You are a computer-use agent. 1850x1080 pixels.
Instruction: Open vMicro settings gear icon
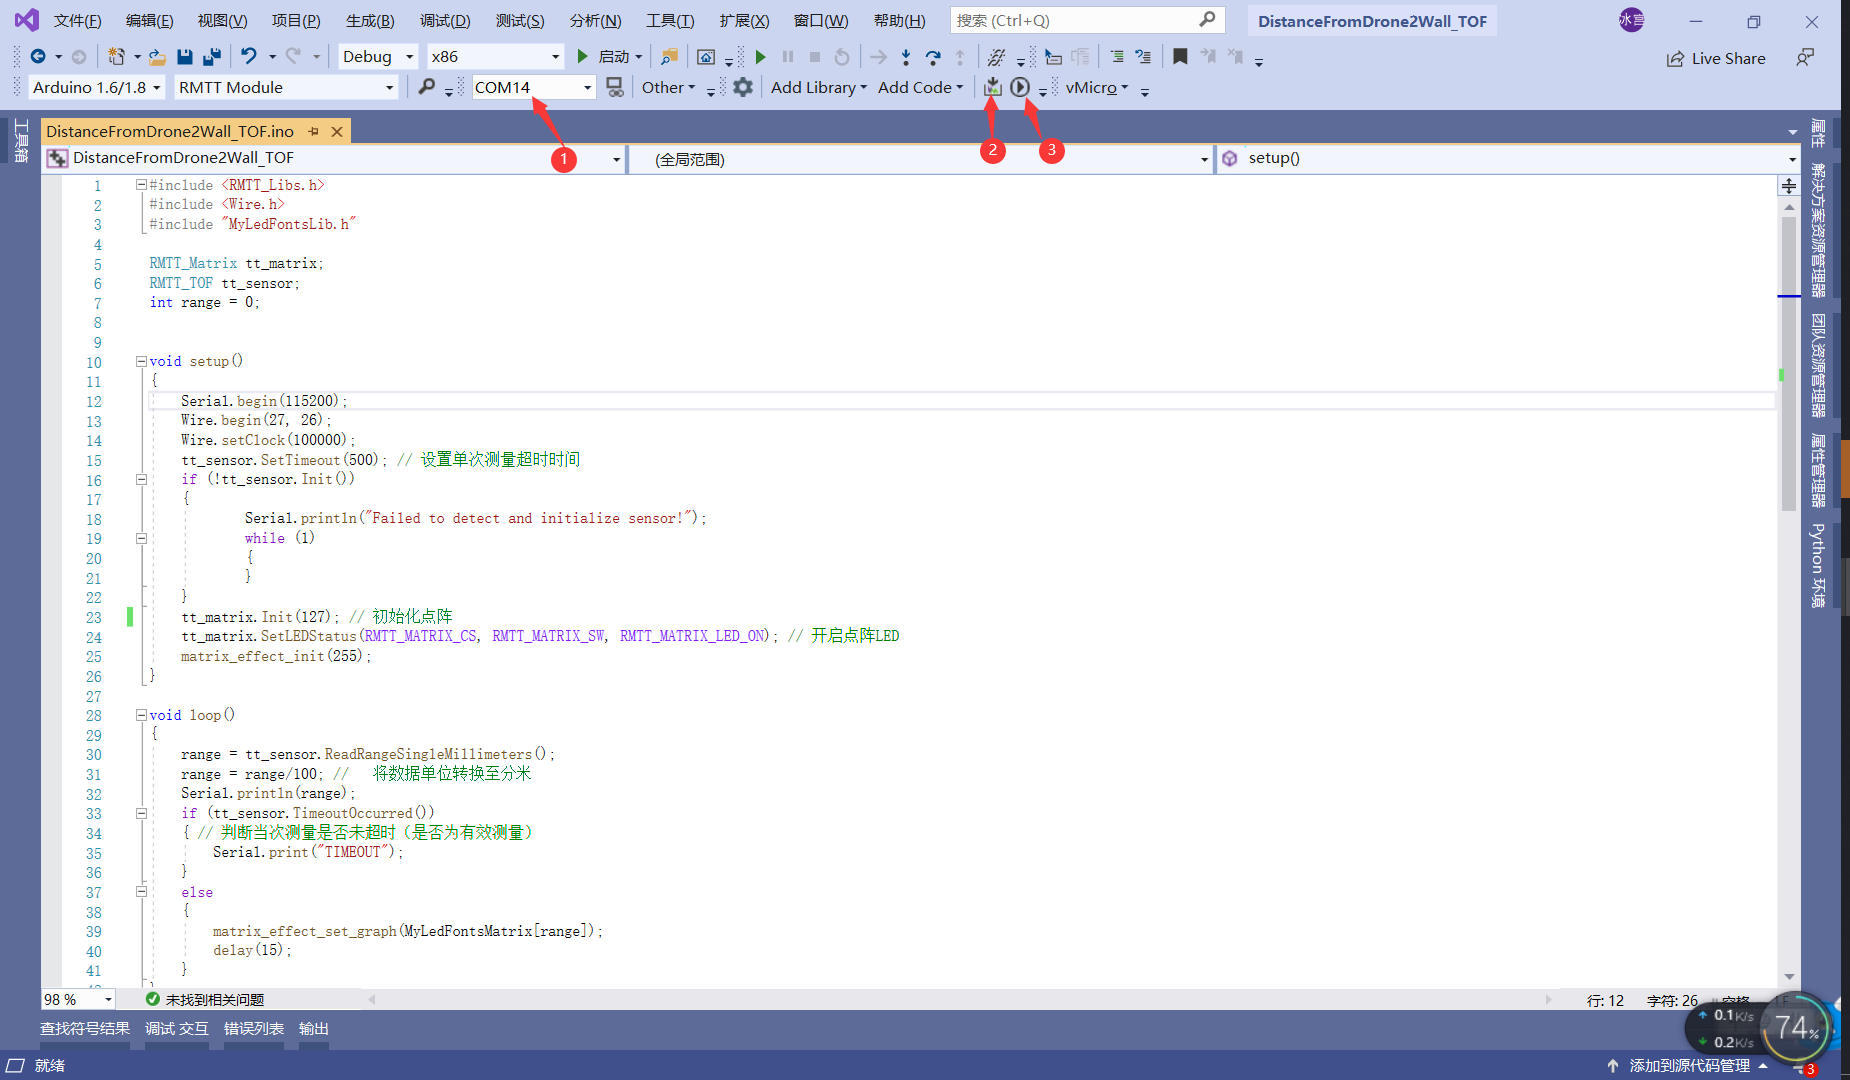(742, 87)
